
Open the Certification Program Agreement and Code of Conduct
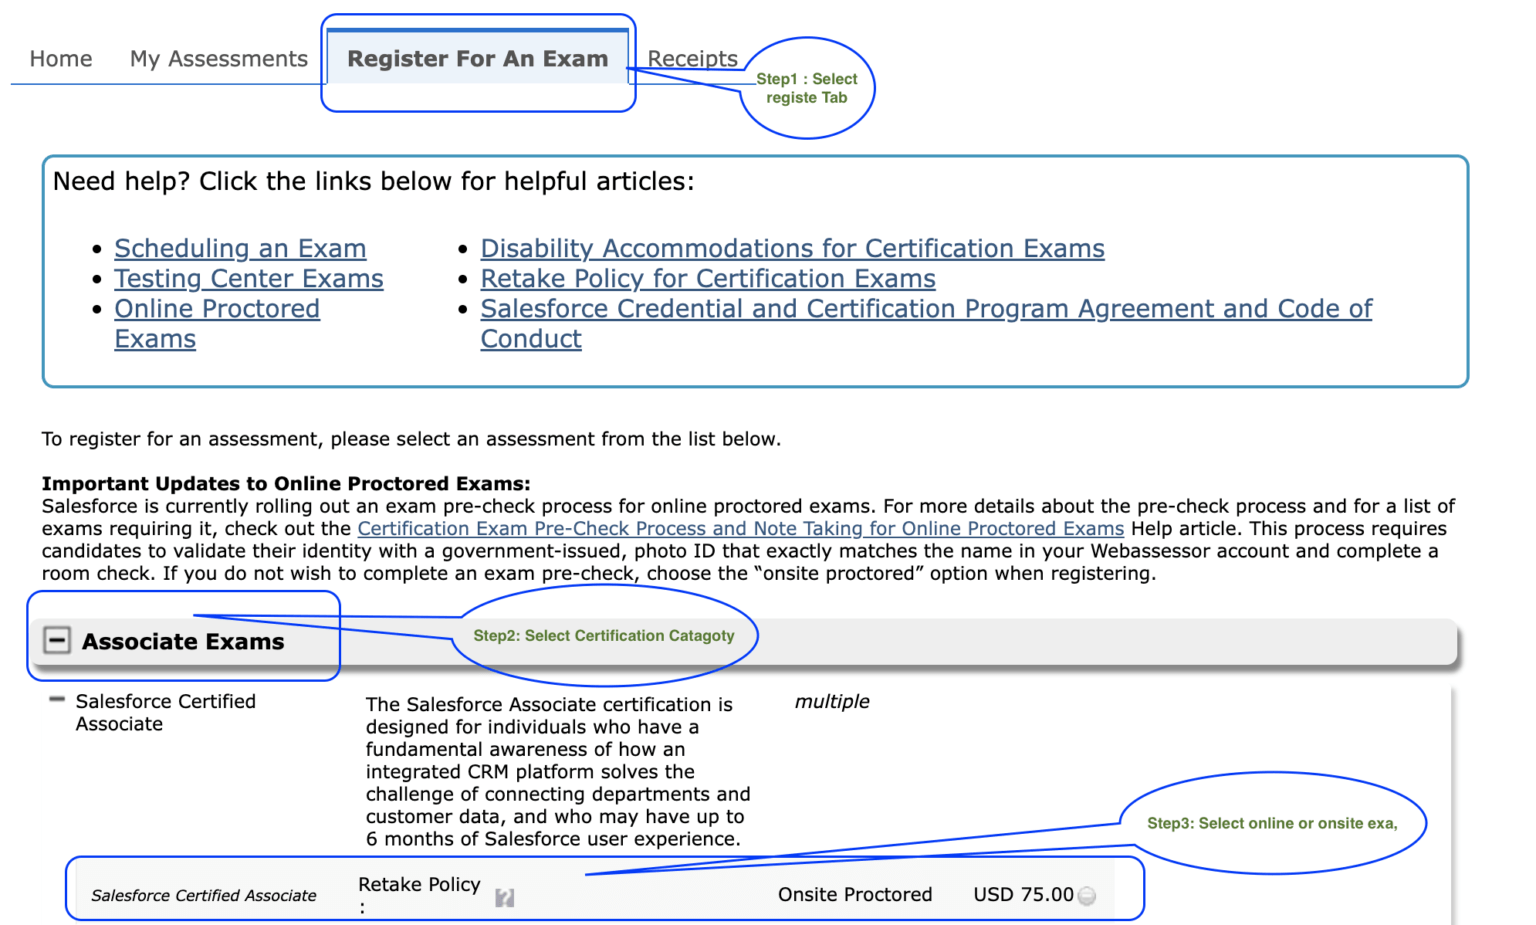(926, 308)
